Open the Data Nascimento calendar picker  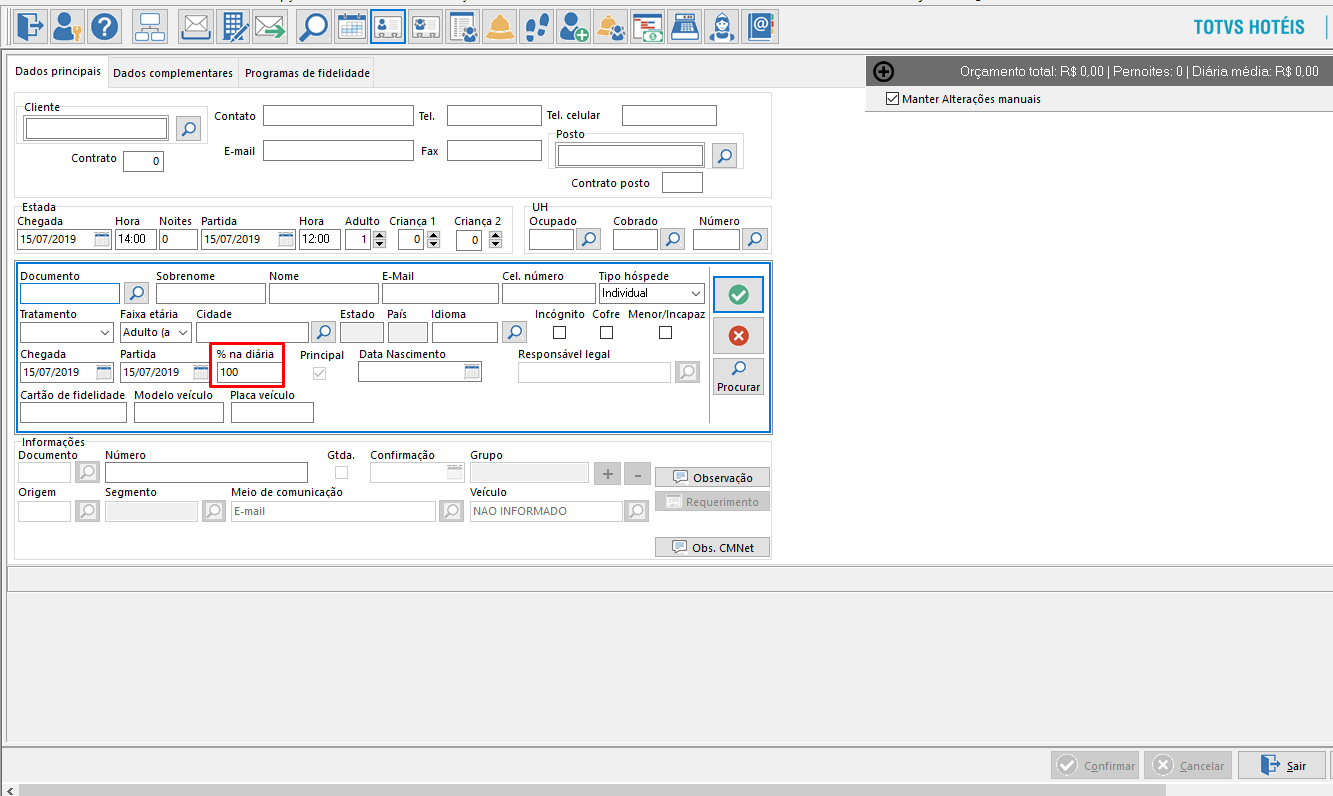click(x=472, y=372)
